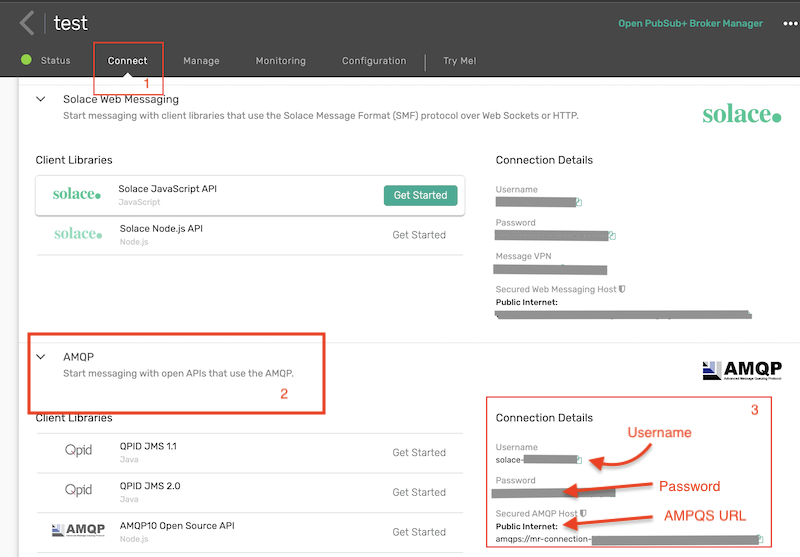Copy the Solace Web Messaging password
The width and height of the screenshot is (800, 557).
coord(612,236)
